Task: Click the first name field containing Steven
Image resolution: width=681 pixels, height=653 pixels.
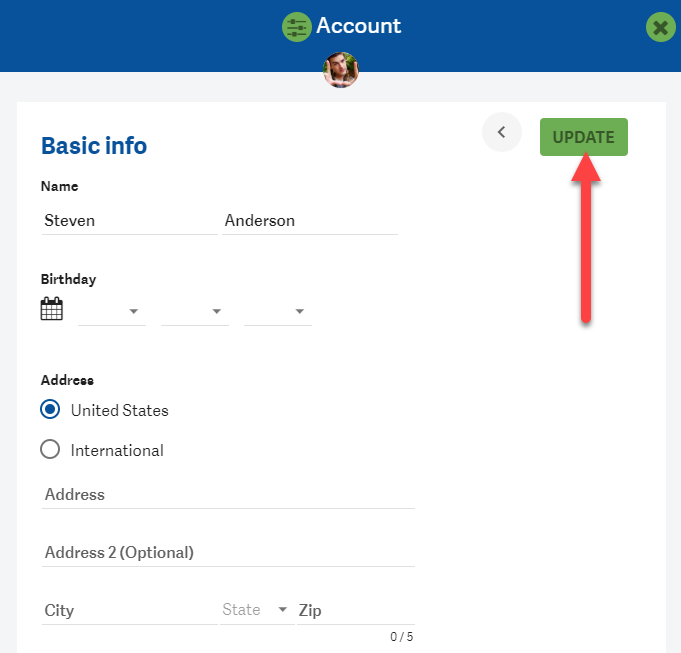Action: pyautogui.click(x=130, y=221)
